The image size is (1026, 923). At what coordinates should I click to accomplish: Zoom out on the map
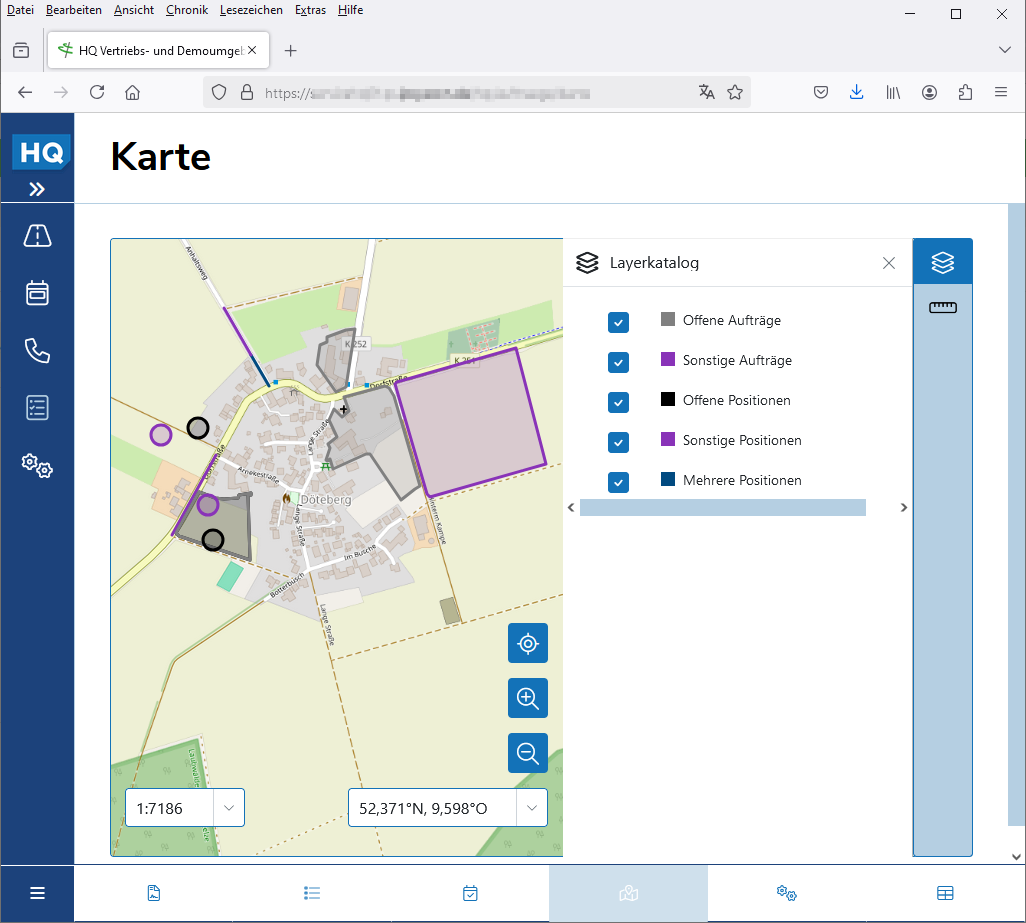[x=528, y=753]
